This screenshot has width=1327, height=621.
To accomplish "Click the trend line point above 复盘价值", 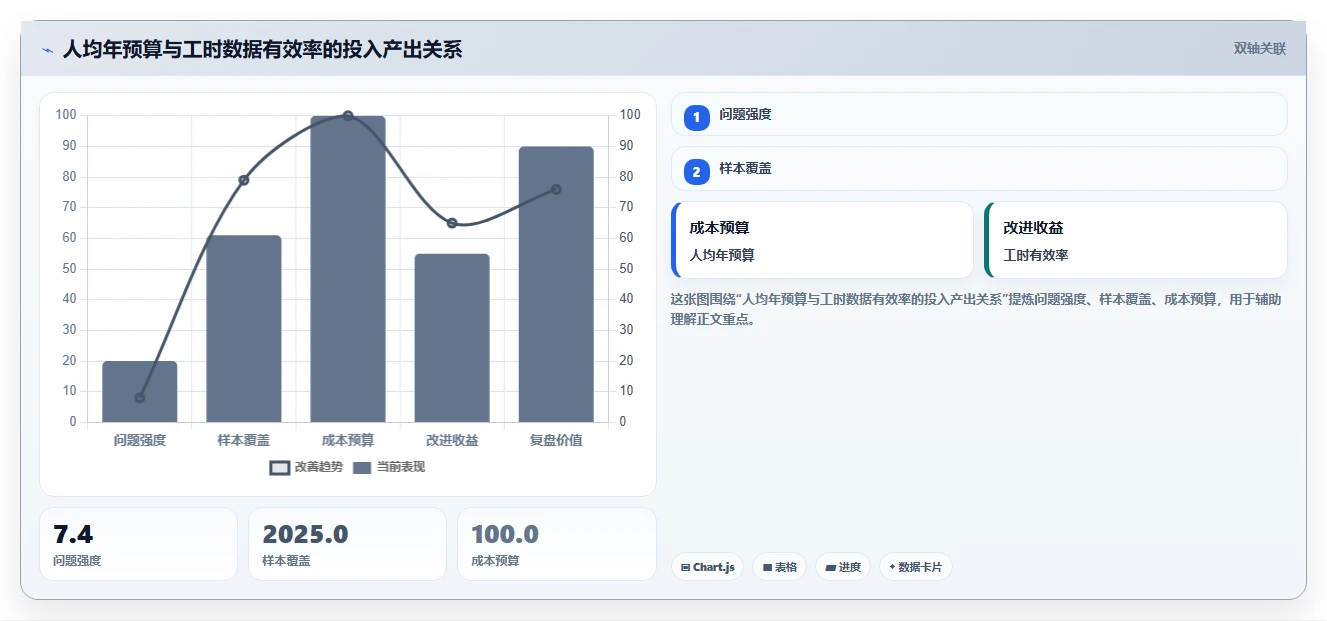I will [556, 189].
